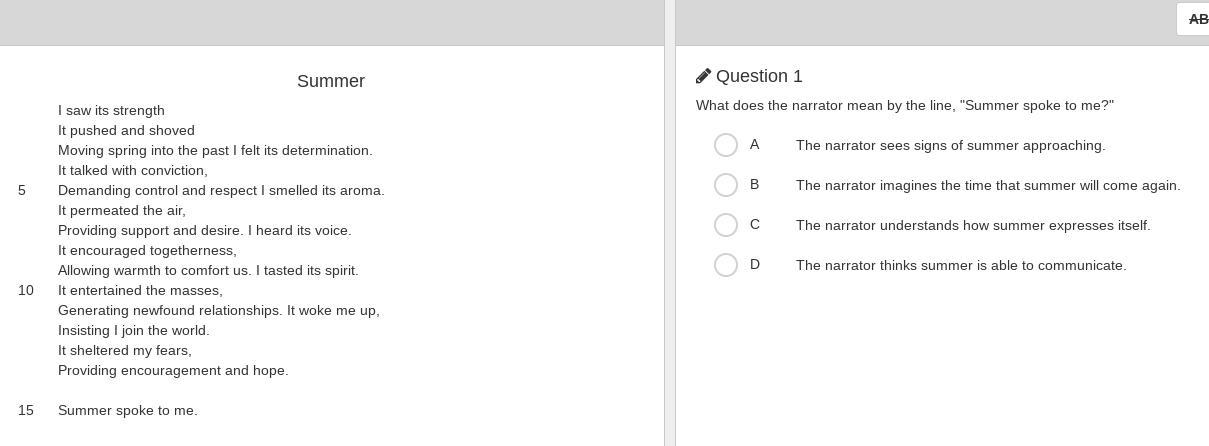
Task: Click answer "understands how summer expresses itself"
Action: coord(973,225)
